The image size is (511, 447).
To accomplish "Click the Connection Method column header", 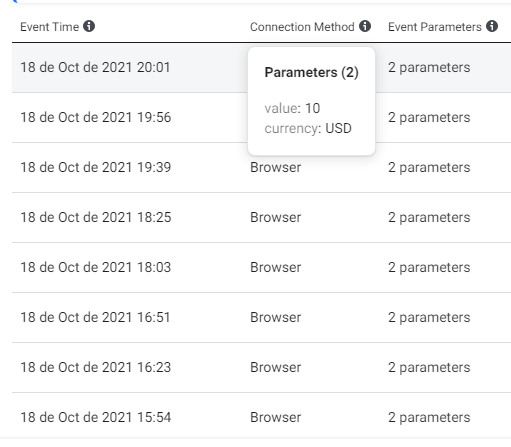I will coord(302,27).
